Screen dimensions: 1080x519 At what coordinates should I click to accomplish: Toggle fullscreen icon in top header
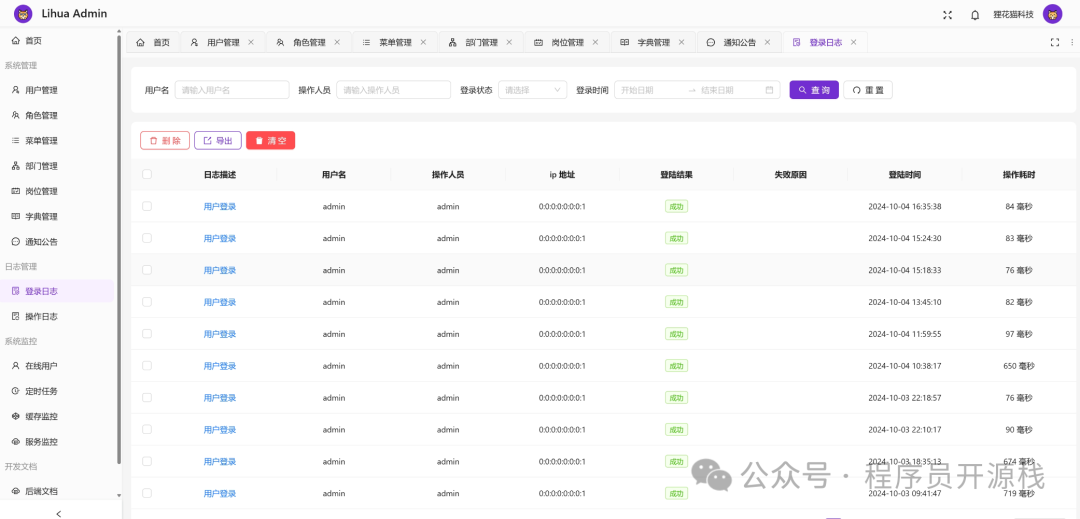tap(948, 14)
